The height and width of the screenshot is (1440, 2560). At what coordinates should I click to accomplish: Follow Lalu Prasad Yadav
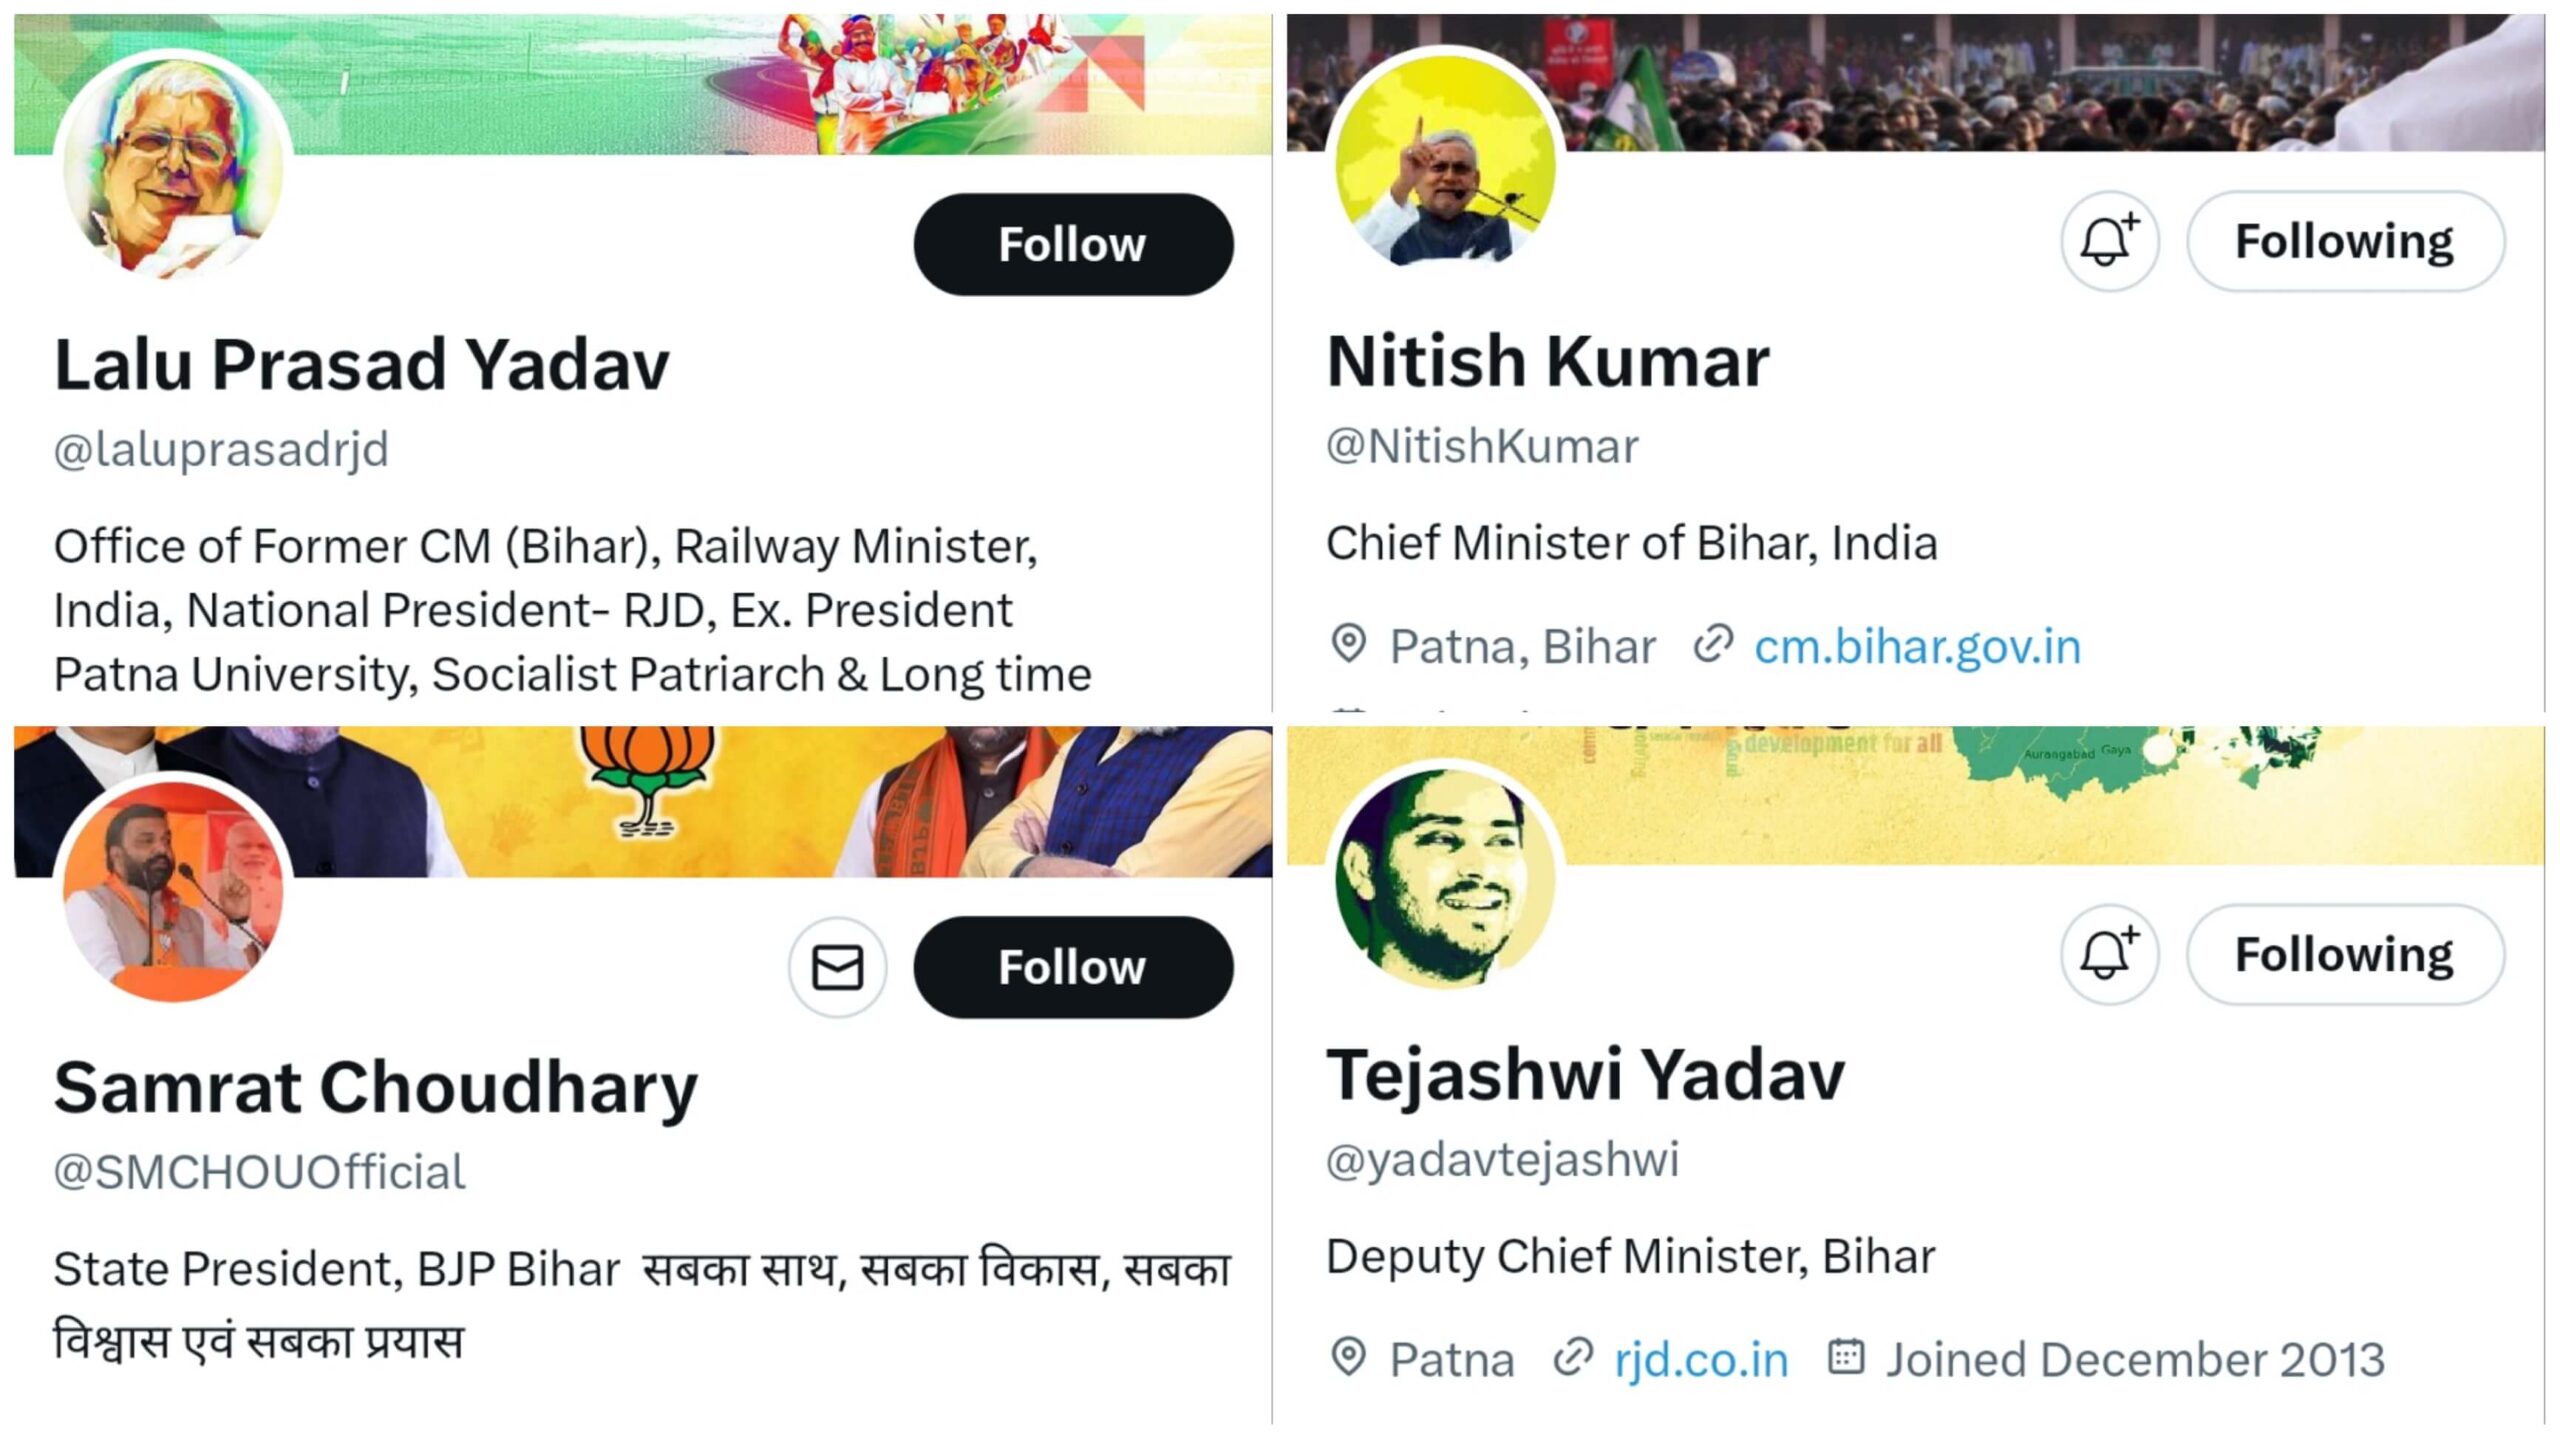(1072, 245)
